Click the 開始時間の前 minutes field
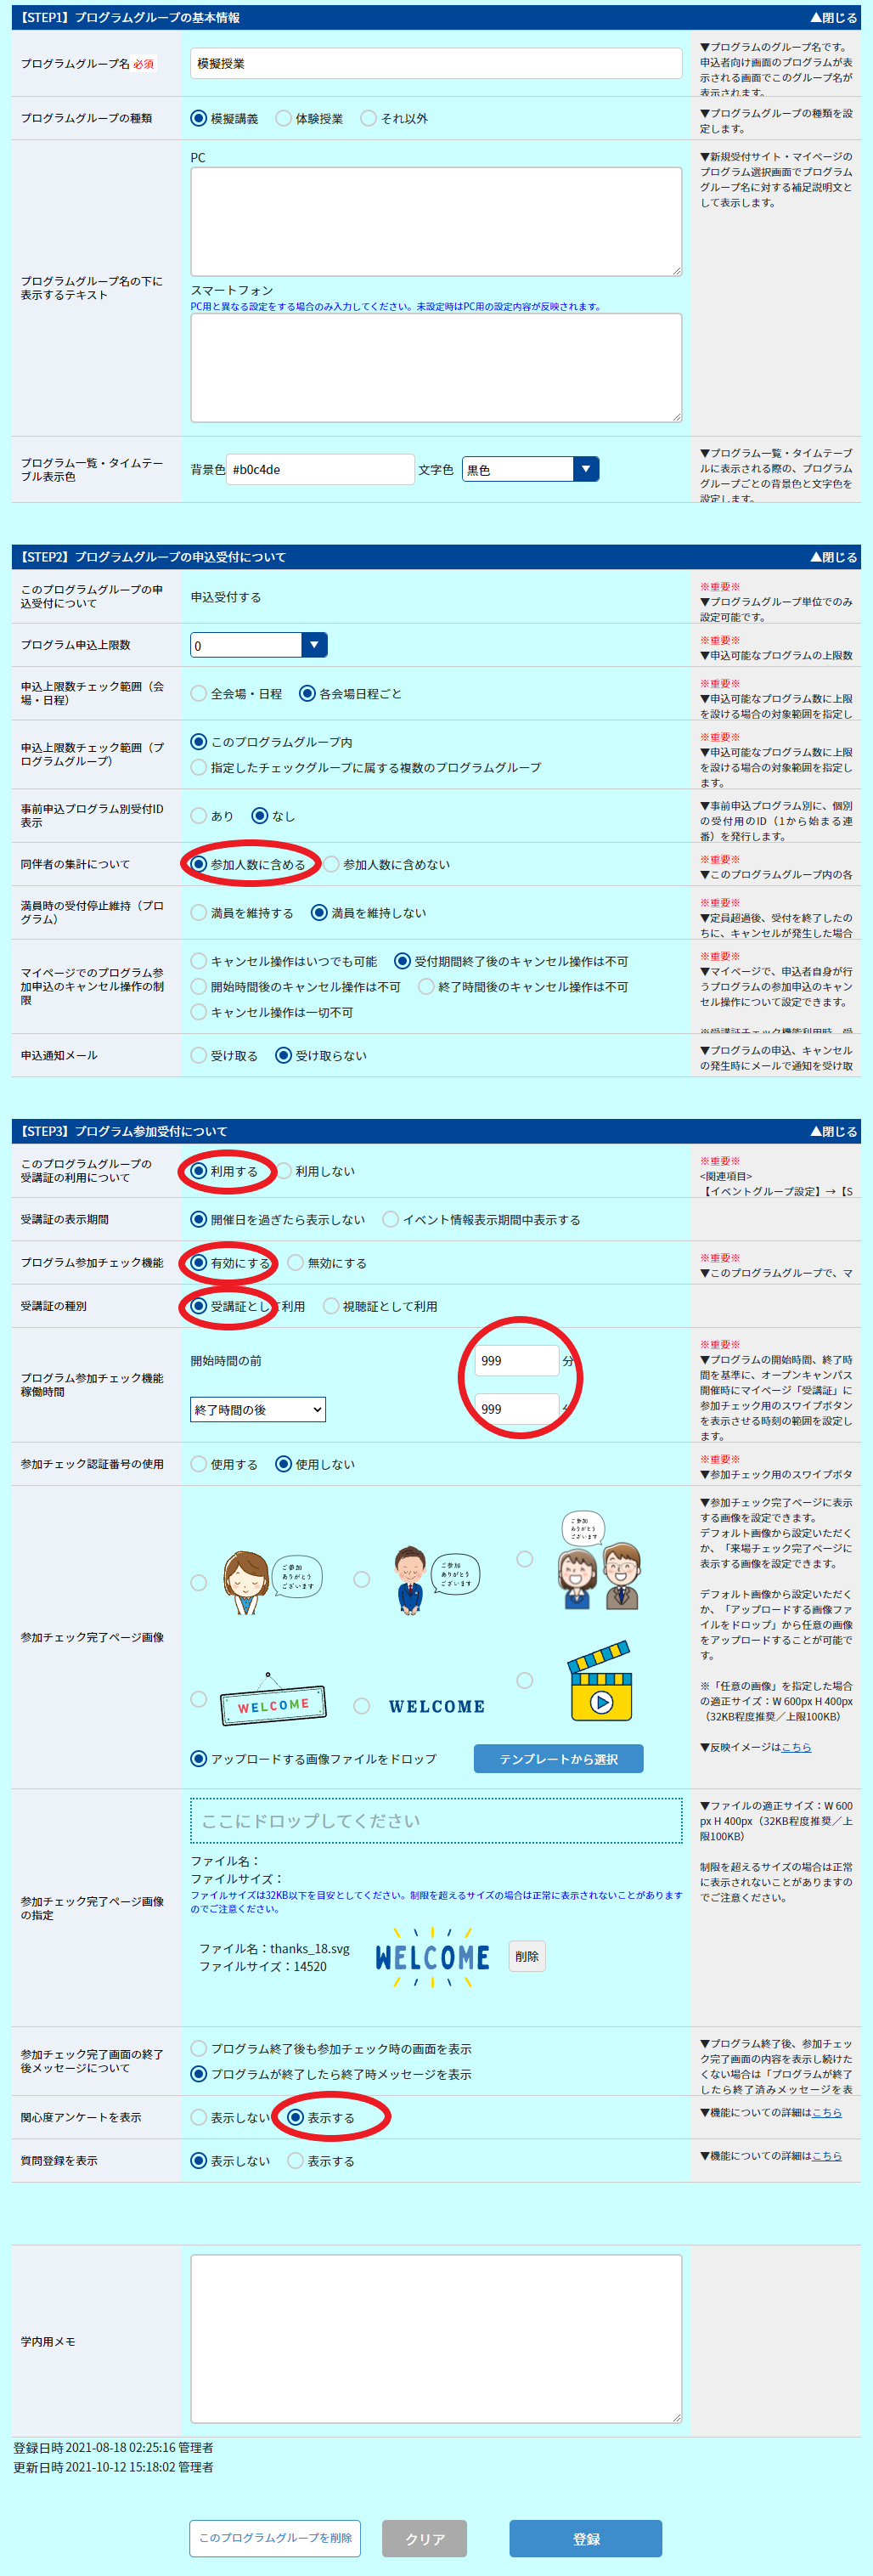This screenshot has width=873, height=2576. tap(516, 1360)
